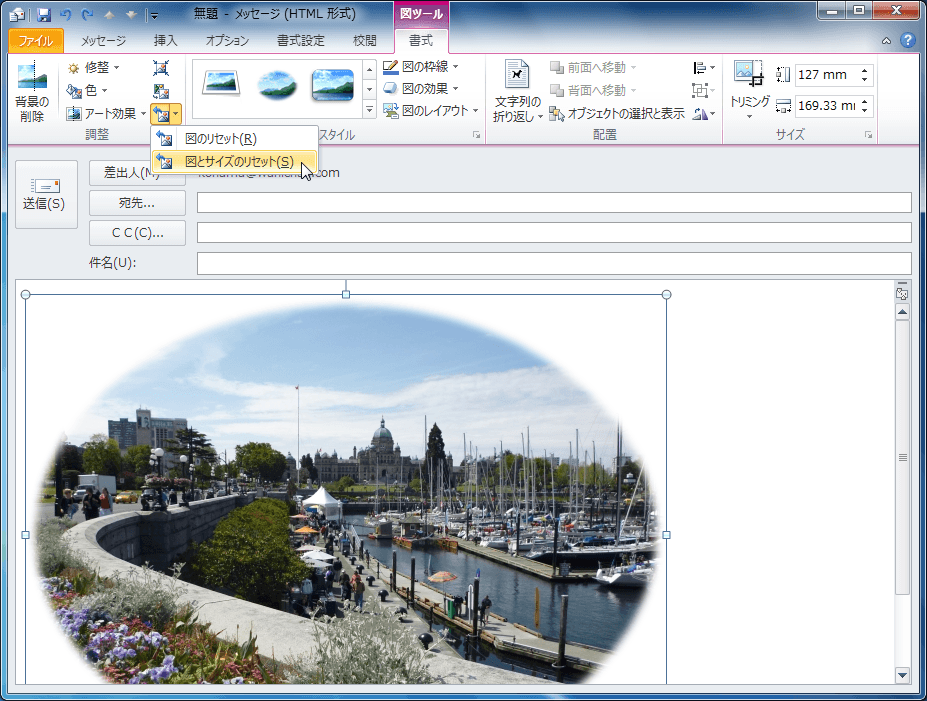Viewport: 927px width, 701px height.
Task: Click the Undo icon in quick access toolbar
Action: (66, 14)
